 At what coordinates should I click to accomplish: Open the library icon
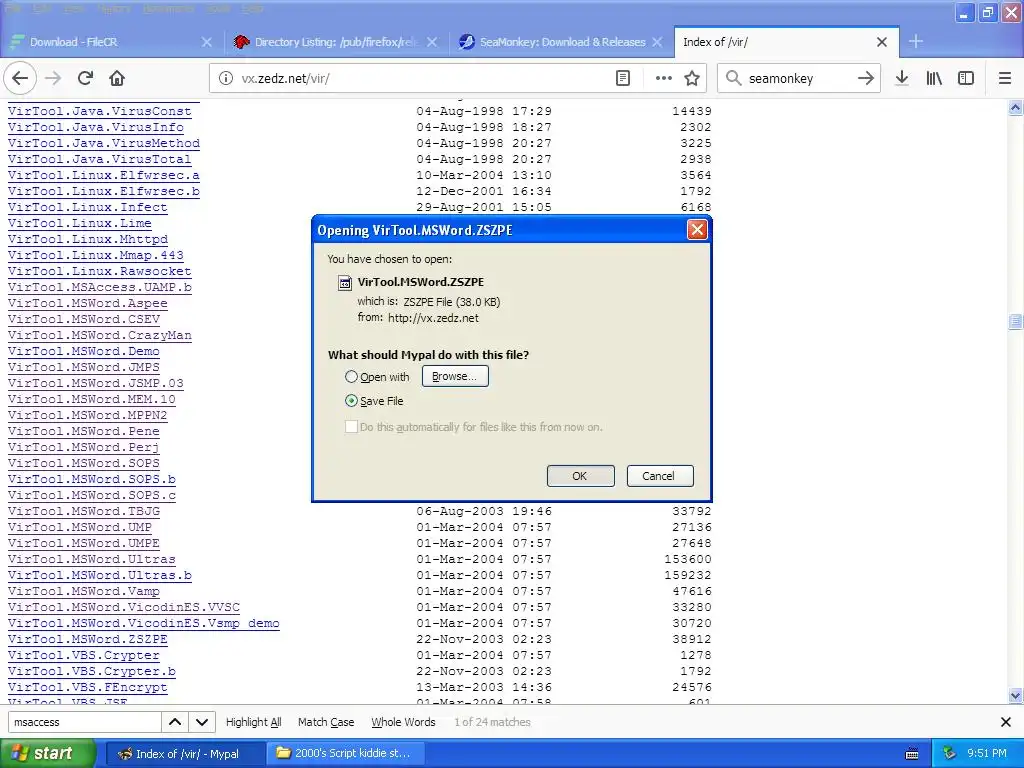coord(934,78)
